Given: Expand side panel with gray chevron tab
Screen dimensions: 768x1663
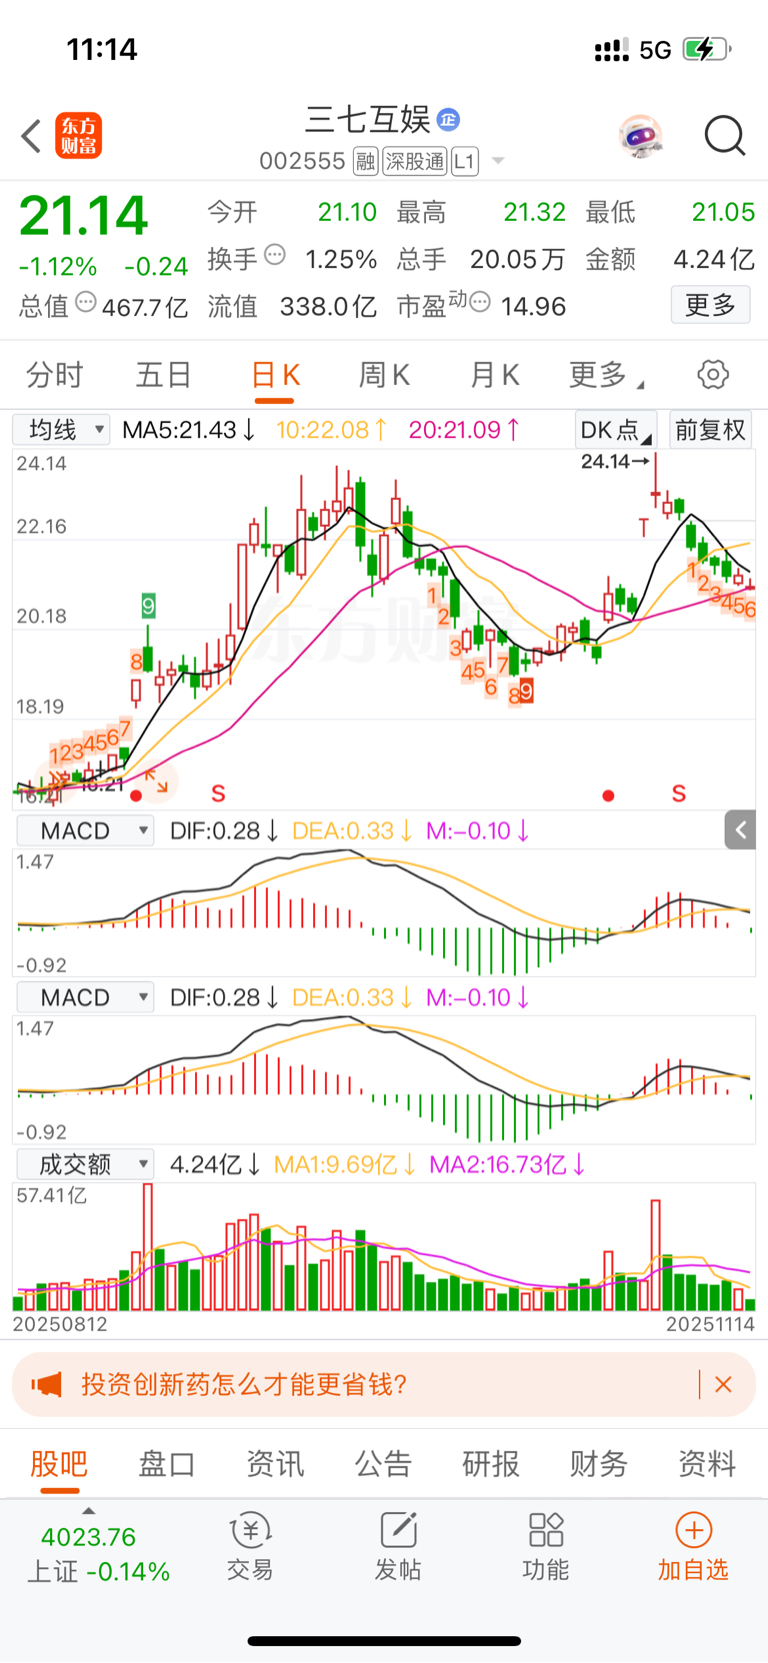Looking at the screenshot, I should click(x=740, y=829).
